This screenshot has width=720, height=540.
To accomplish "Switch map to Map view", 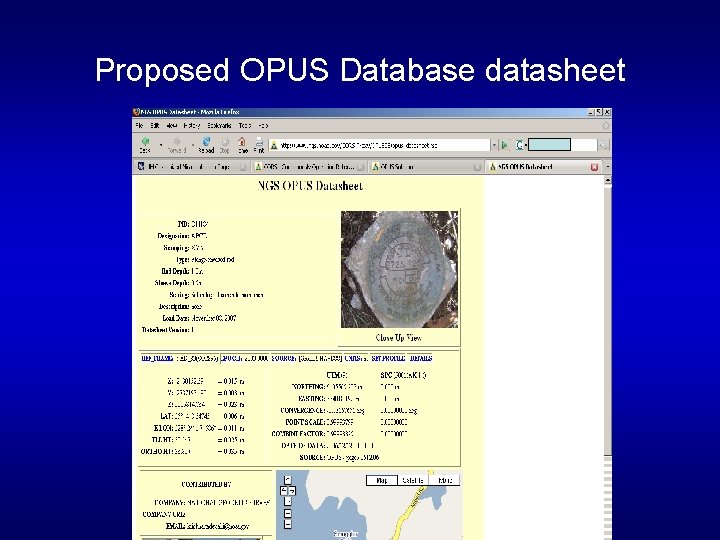I will [x=382, y=480].
